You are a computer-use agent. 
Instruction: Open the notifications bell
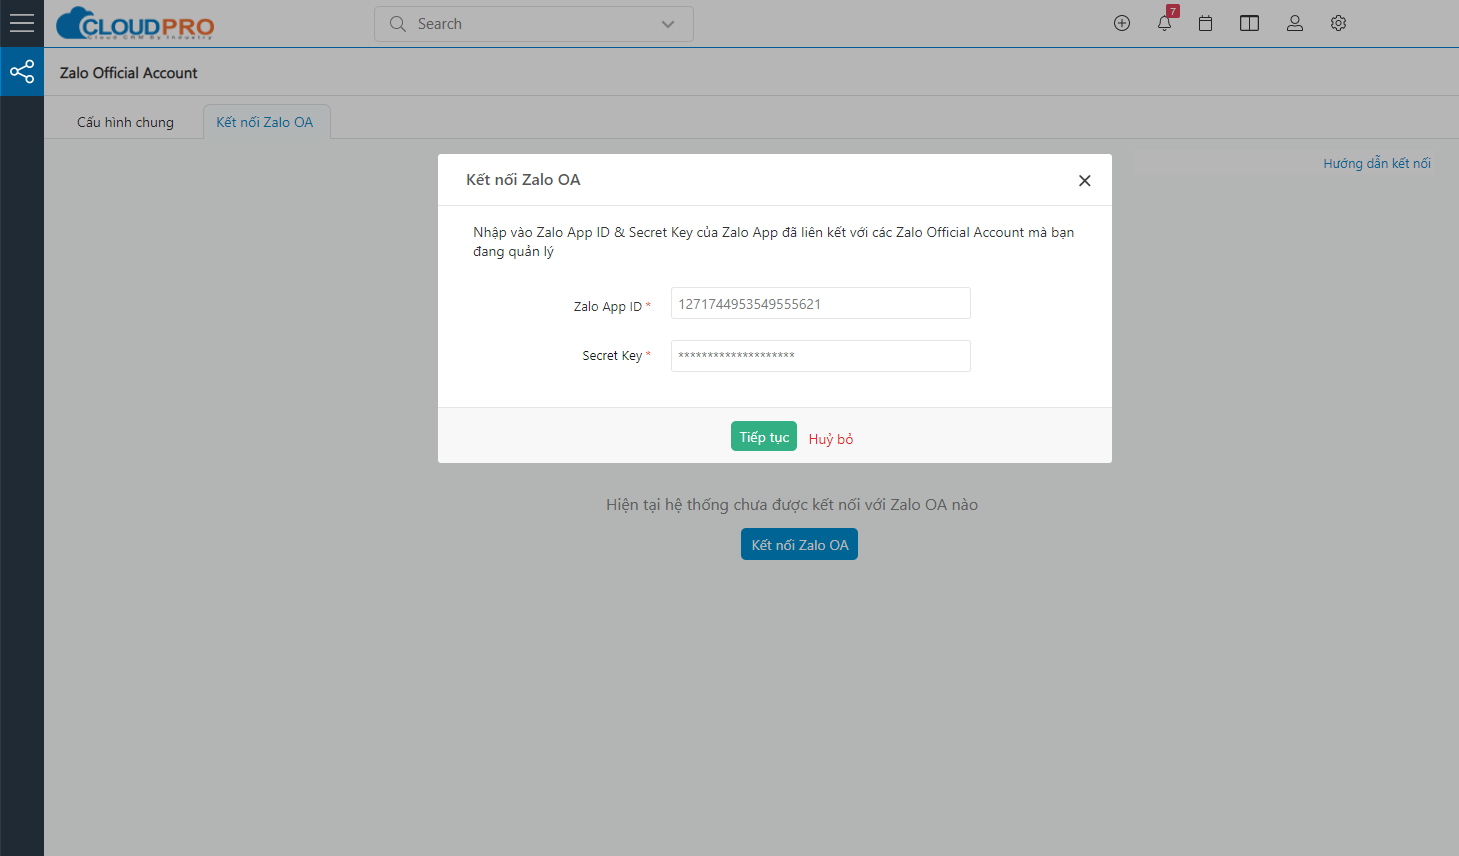pos(1164,23)
